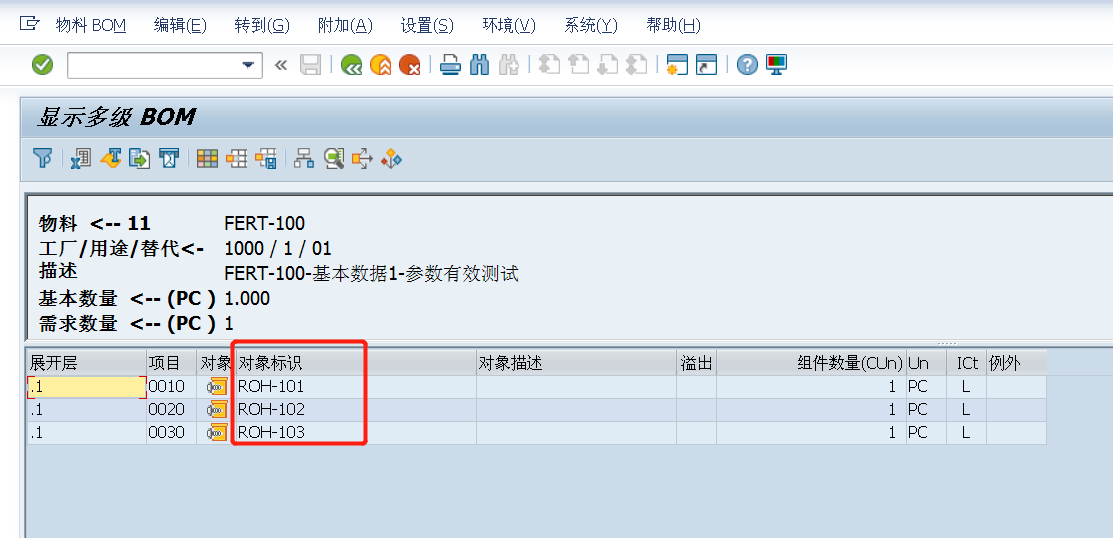The height and width of the screenshot is (538, 1113).
Task: Click the 1000 / 1 / 01 plant value
Action: click(x=278, y=249)
